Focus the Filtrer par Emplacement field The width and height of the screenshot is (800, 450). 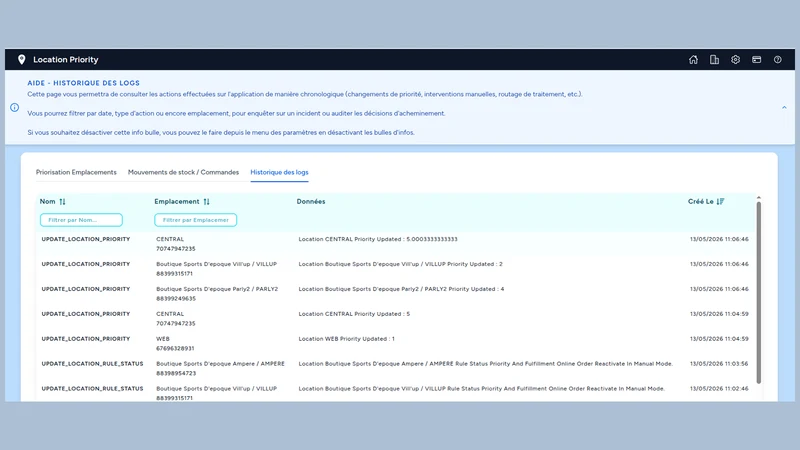[x=195, y=220]
